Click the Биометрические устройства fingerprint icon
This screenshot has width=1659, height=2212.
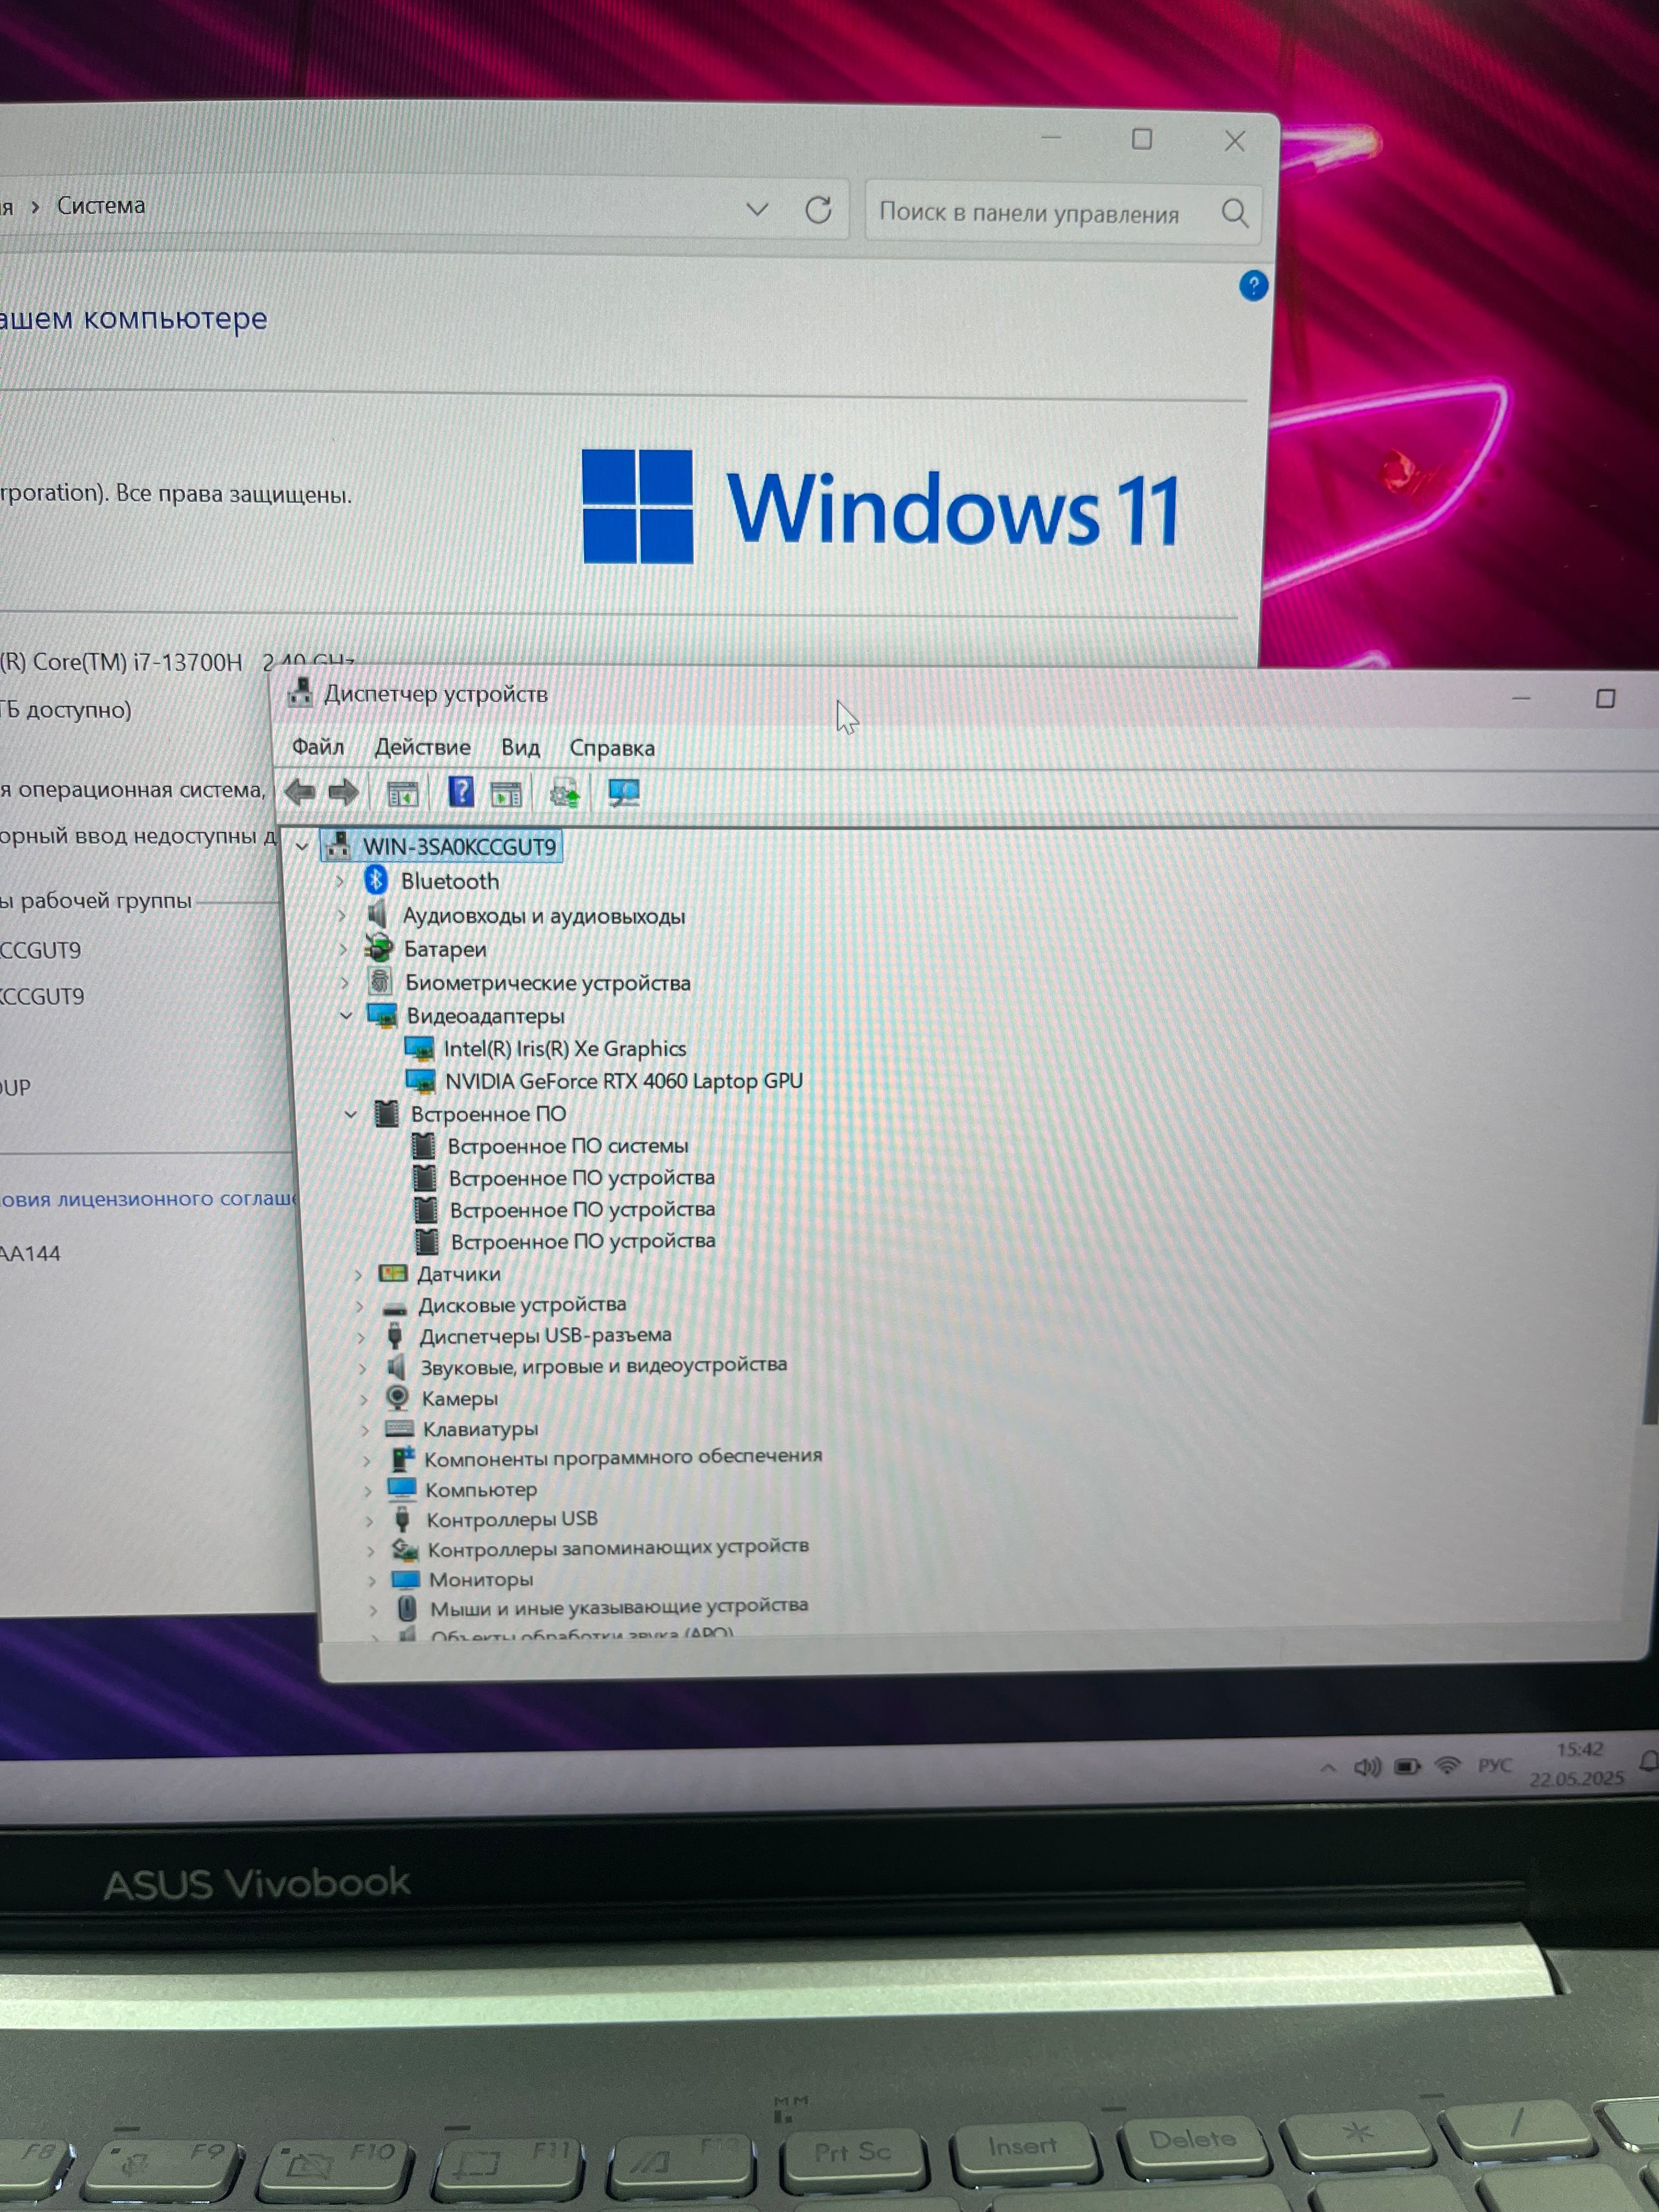click(x=380, y=981)
